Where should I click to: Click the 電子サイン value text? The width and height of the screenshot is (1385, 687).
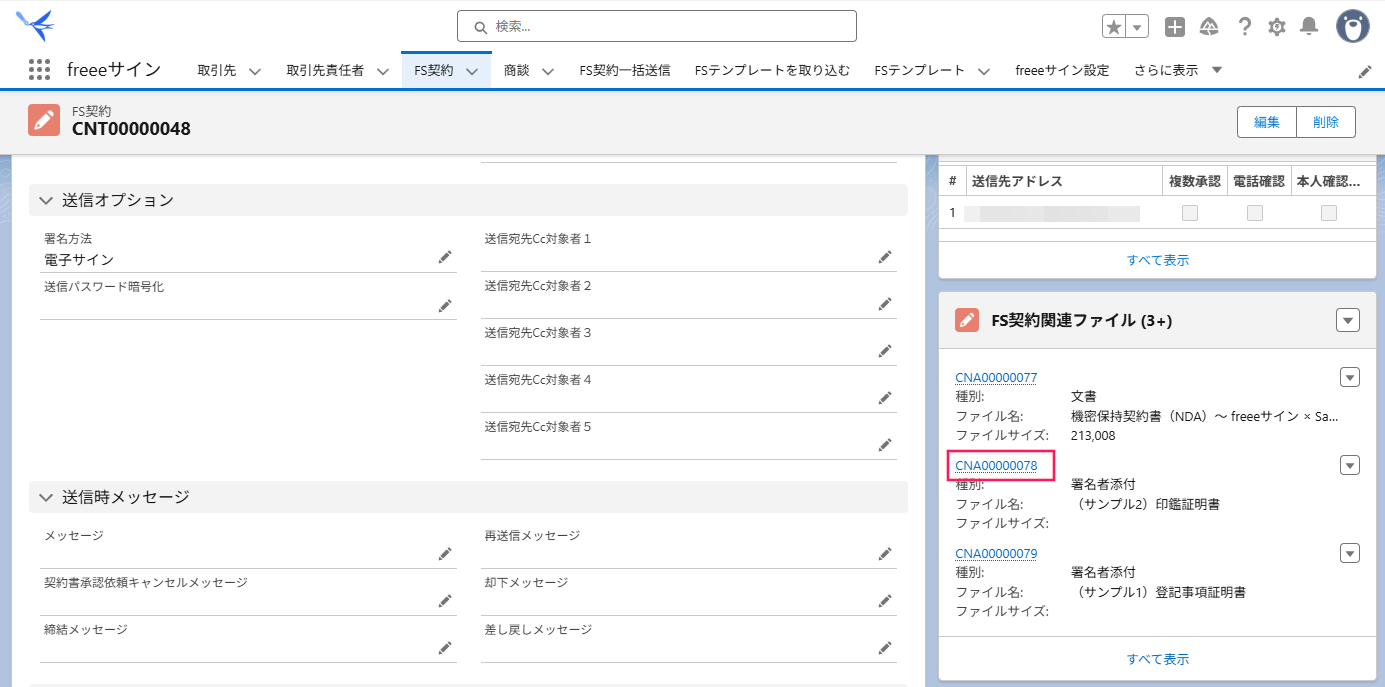79,259
